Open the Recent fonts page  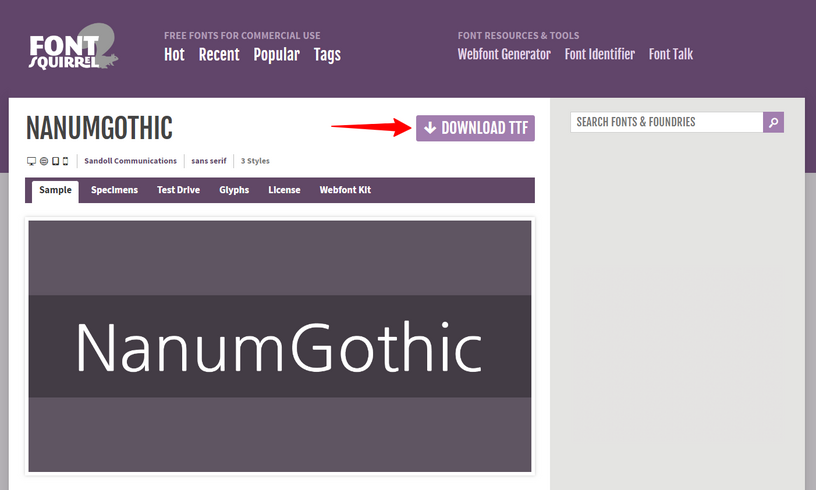tap(219, 55)
